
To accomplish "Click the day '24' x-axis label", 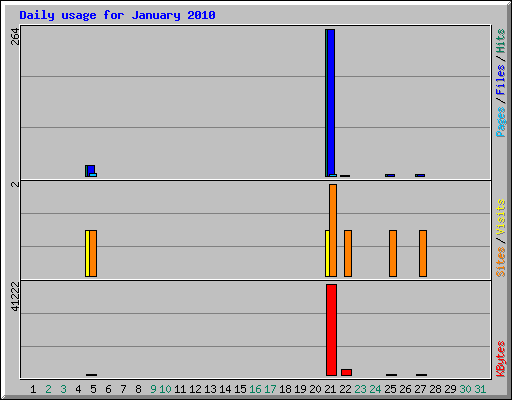I will [x=375, y=389].
